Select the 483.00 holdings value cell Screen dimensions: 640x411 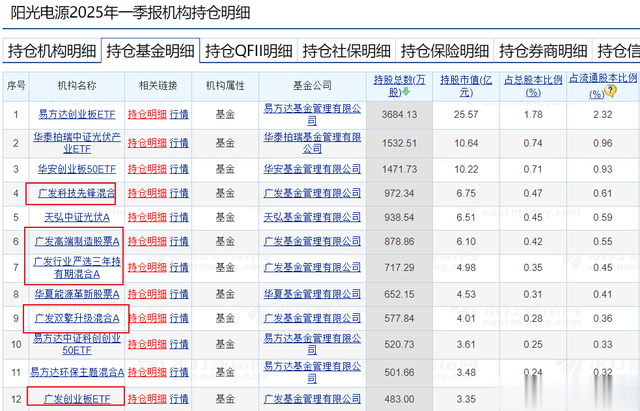point(399,399)
